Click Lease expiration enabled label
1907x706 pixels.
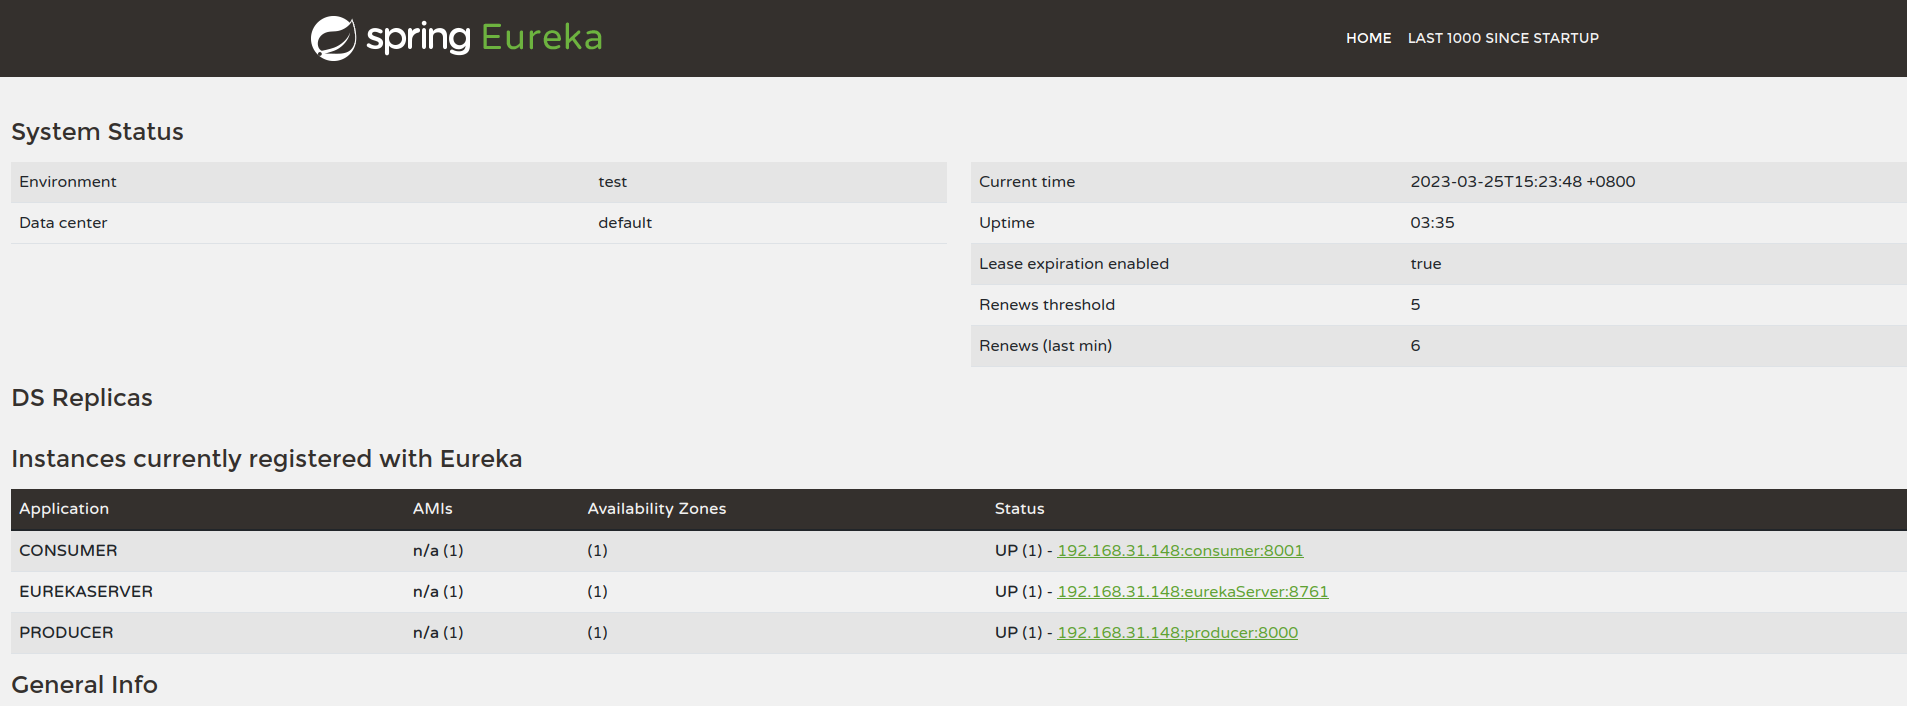point(1074,264)
